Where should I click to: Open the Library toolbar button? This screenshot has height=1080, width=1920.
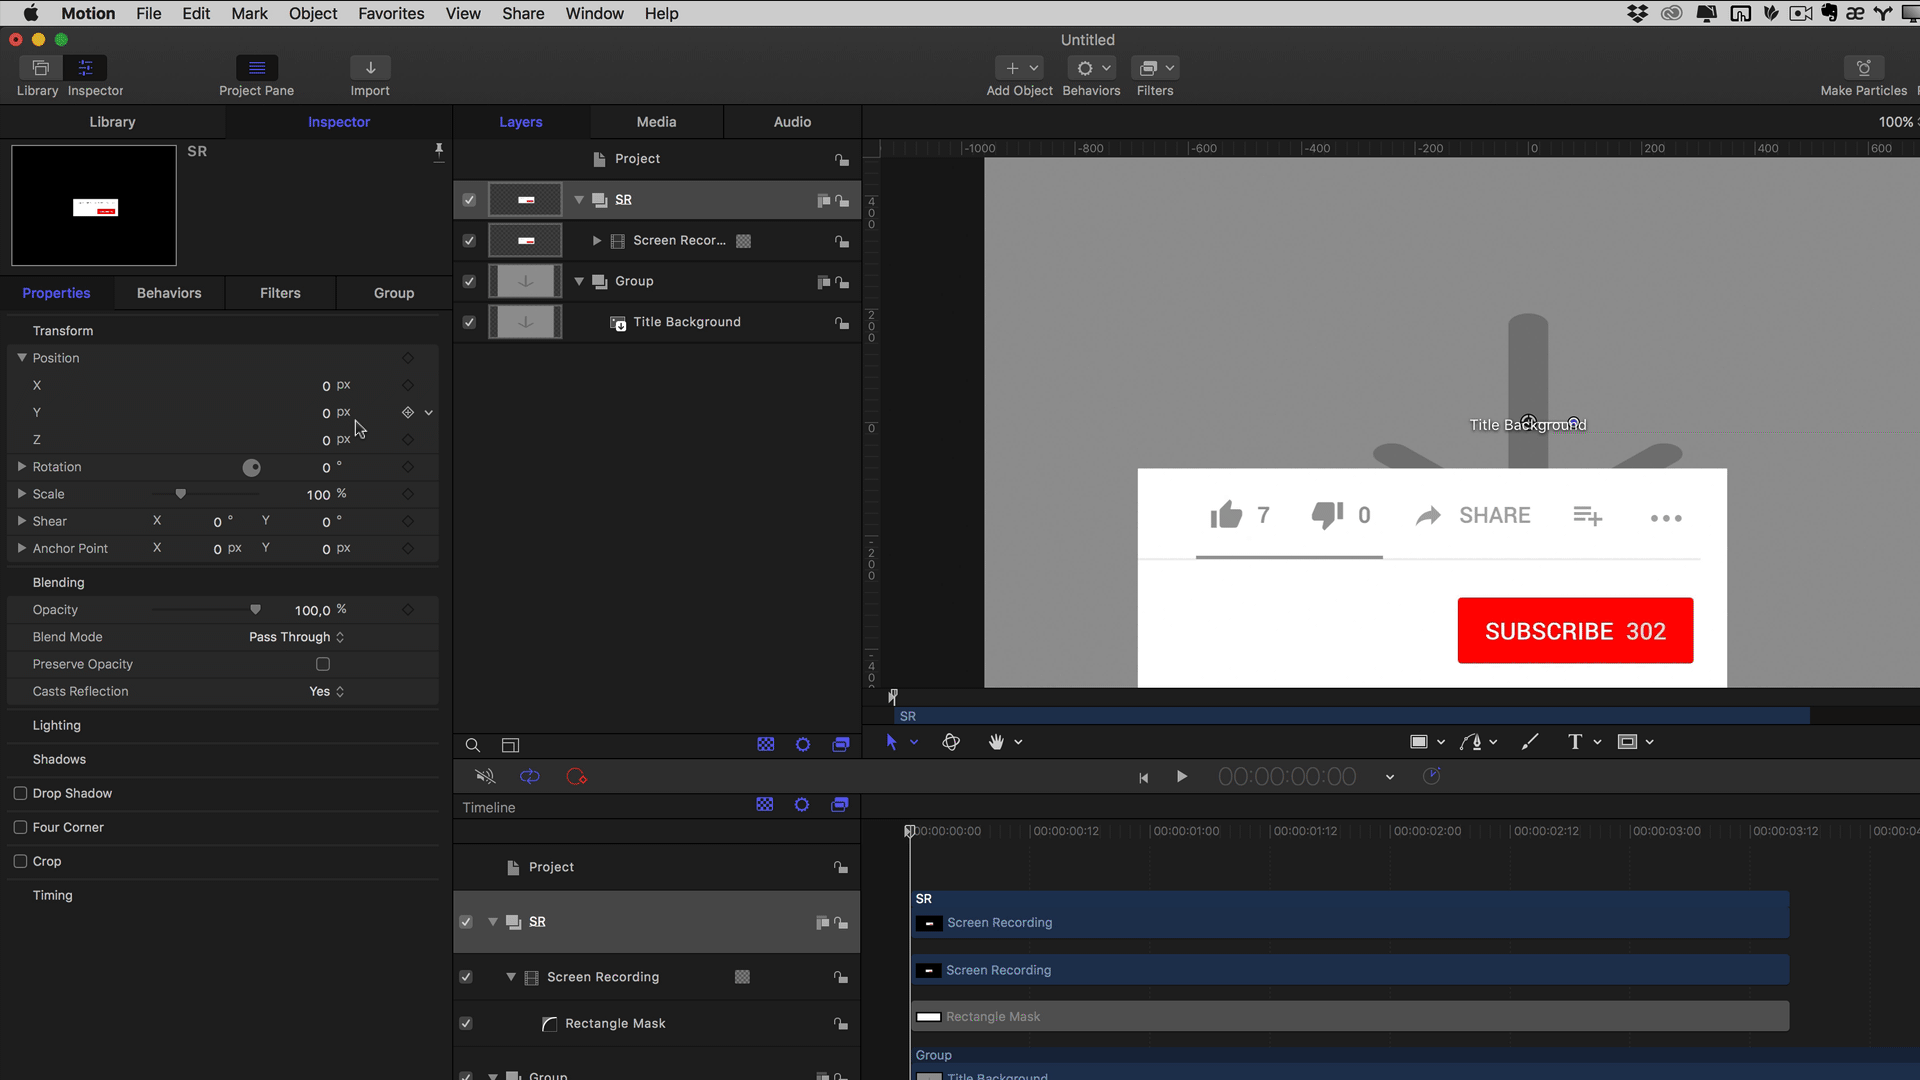pyautogui.click(x=40, y=68)
